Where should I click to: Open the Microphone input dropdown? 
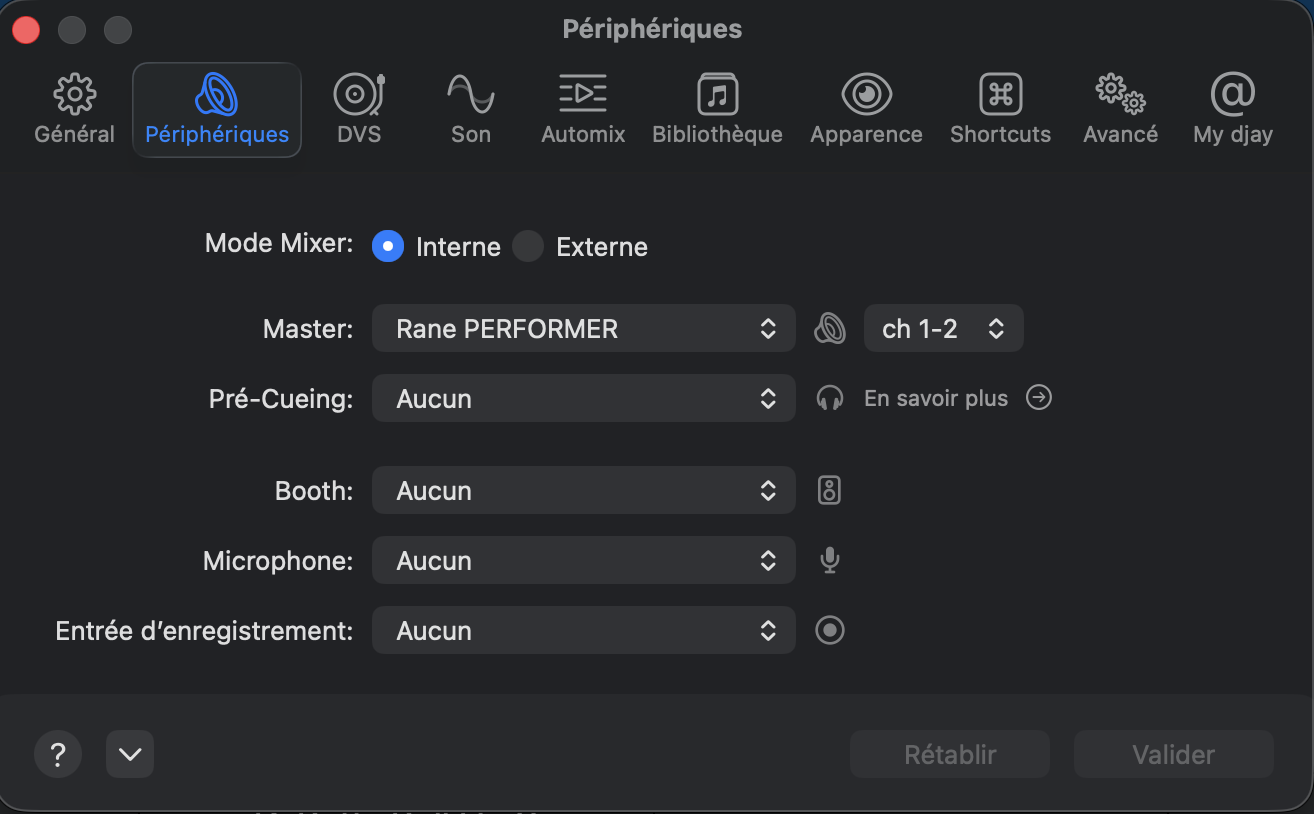583,561
